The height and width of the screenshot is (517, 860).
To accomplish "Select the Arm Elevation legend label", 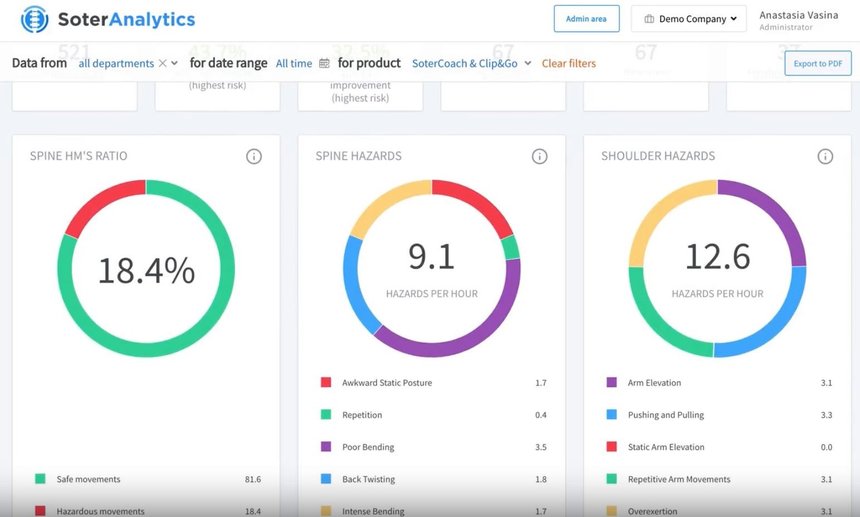I will tap(654, 383).
